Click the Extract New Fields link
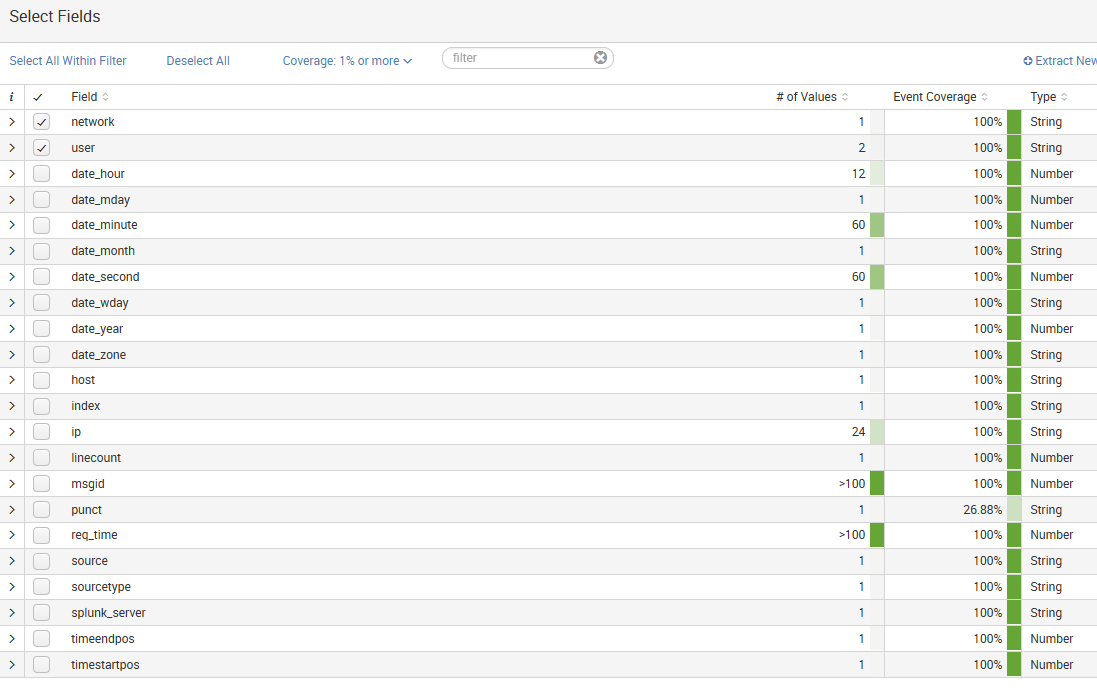Image resolution: width=1097 pixels, height=691 pixels. coord(1059,61)
